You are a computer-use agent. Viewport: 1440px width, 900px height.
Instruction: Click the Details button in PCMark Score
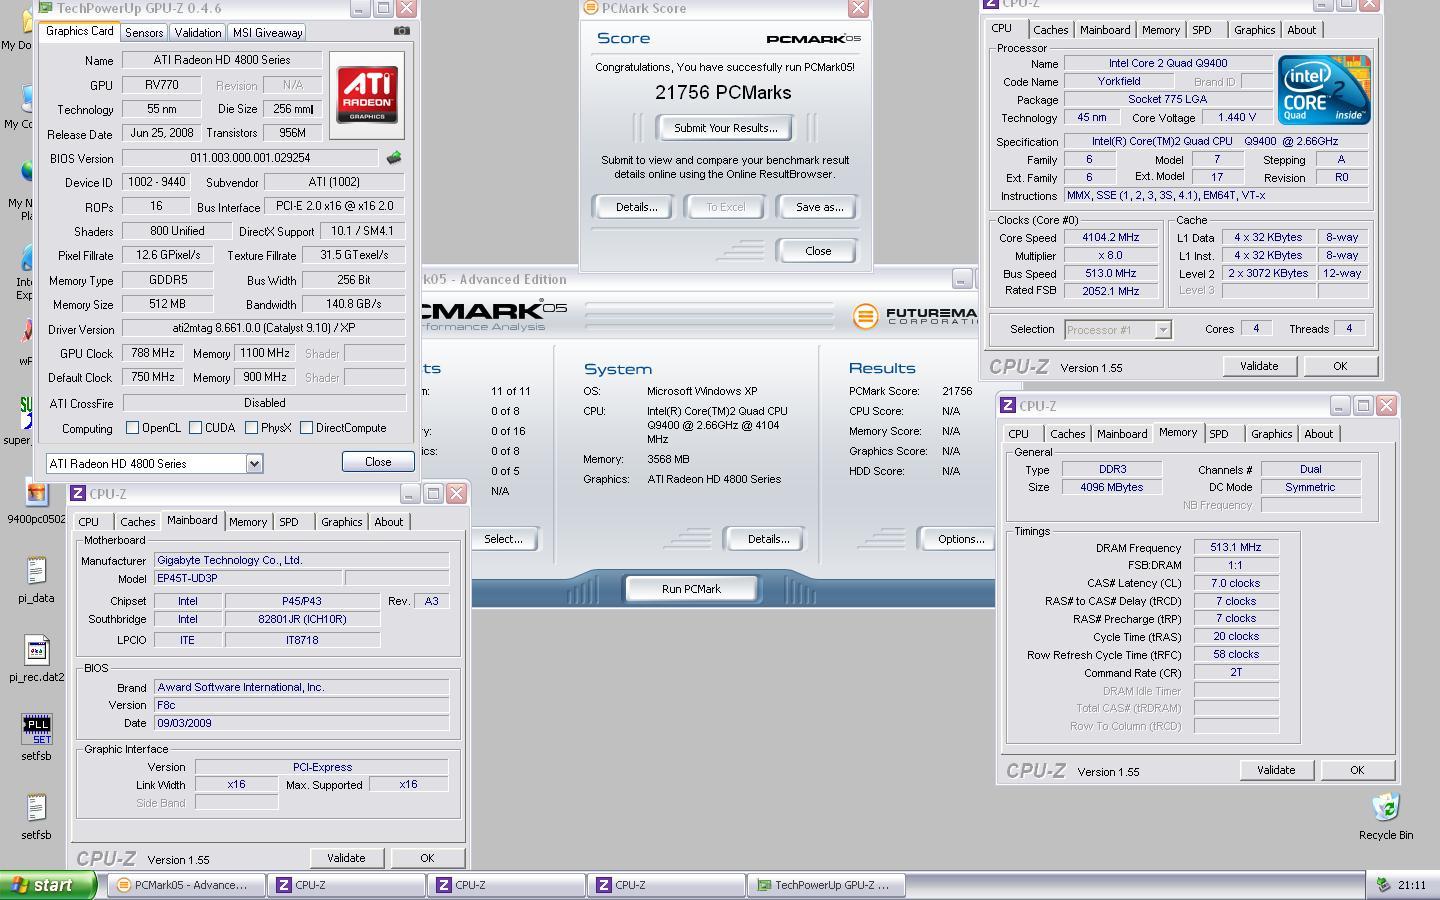coord(636,207)
